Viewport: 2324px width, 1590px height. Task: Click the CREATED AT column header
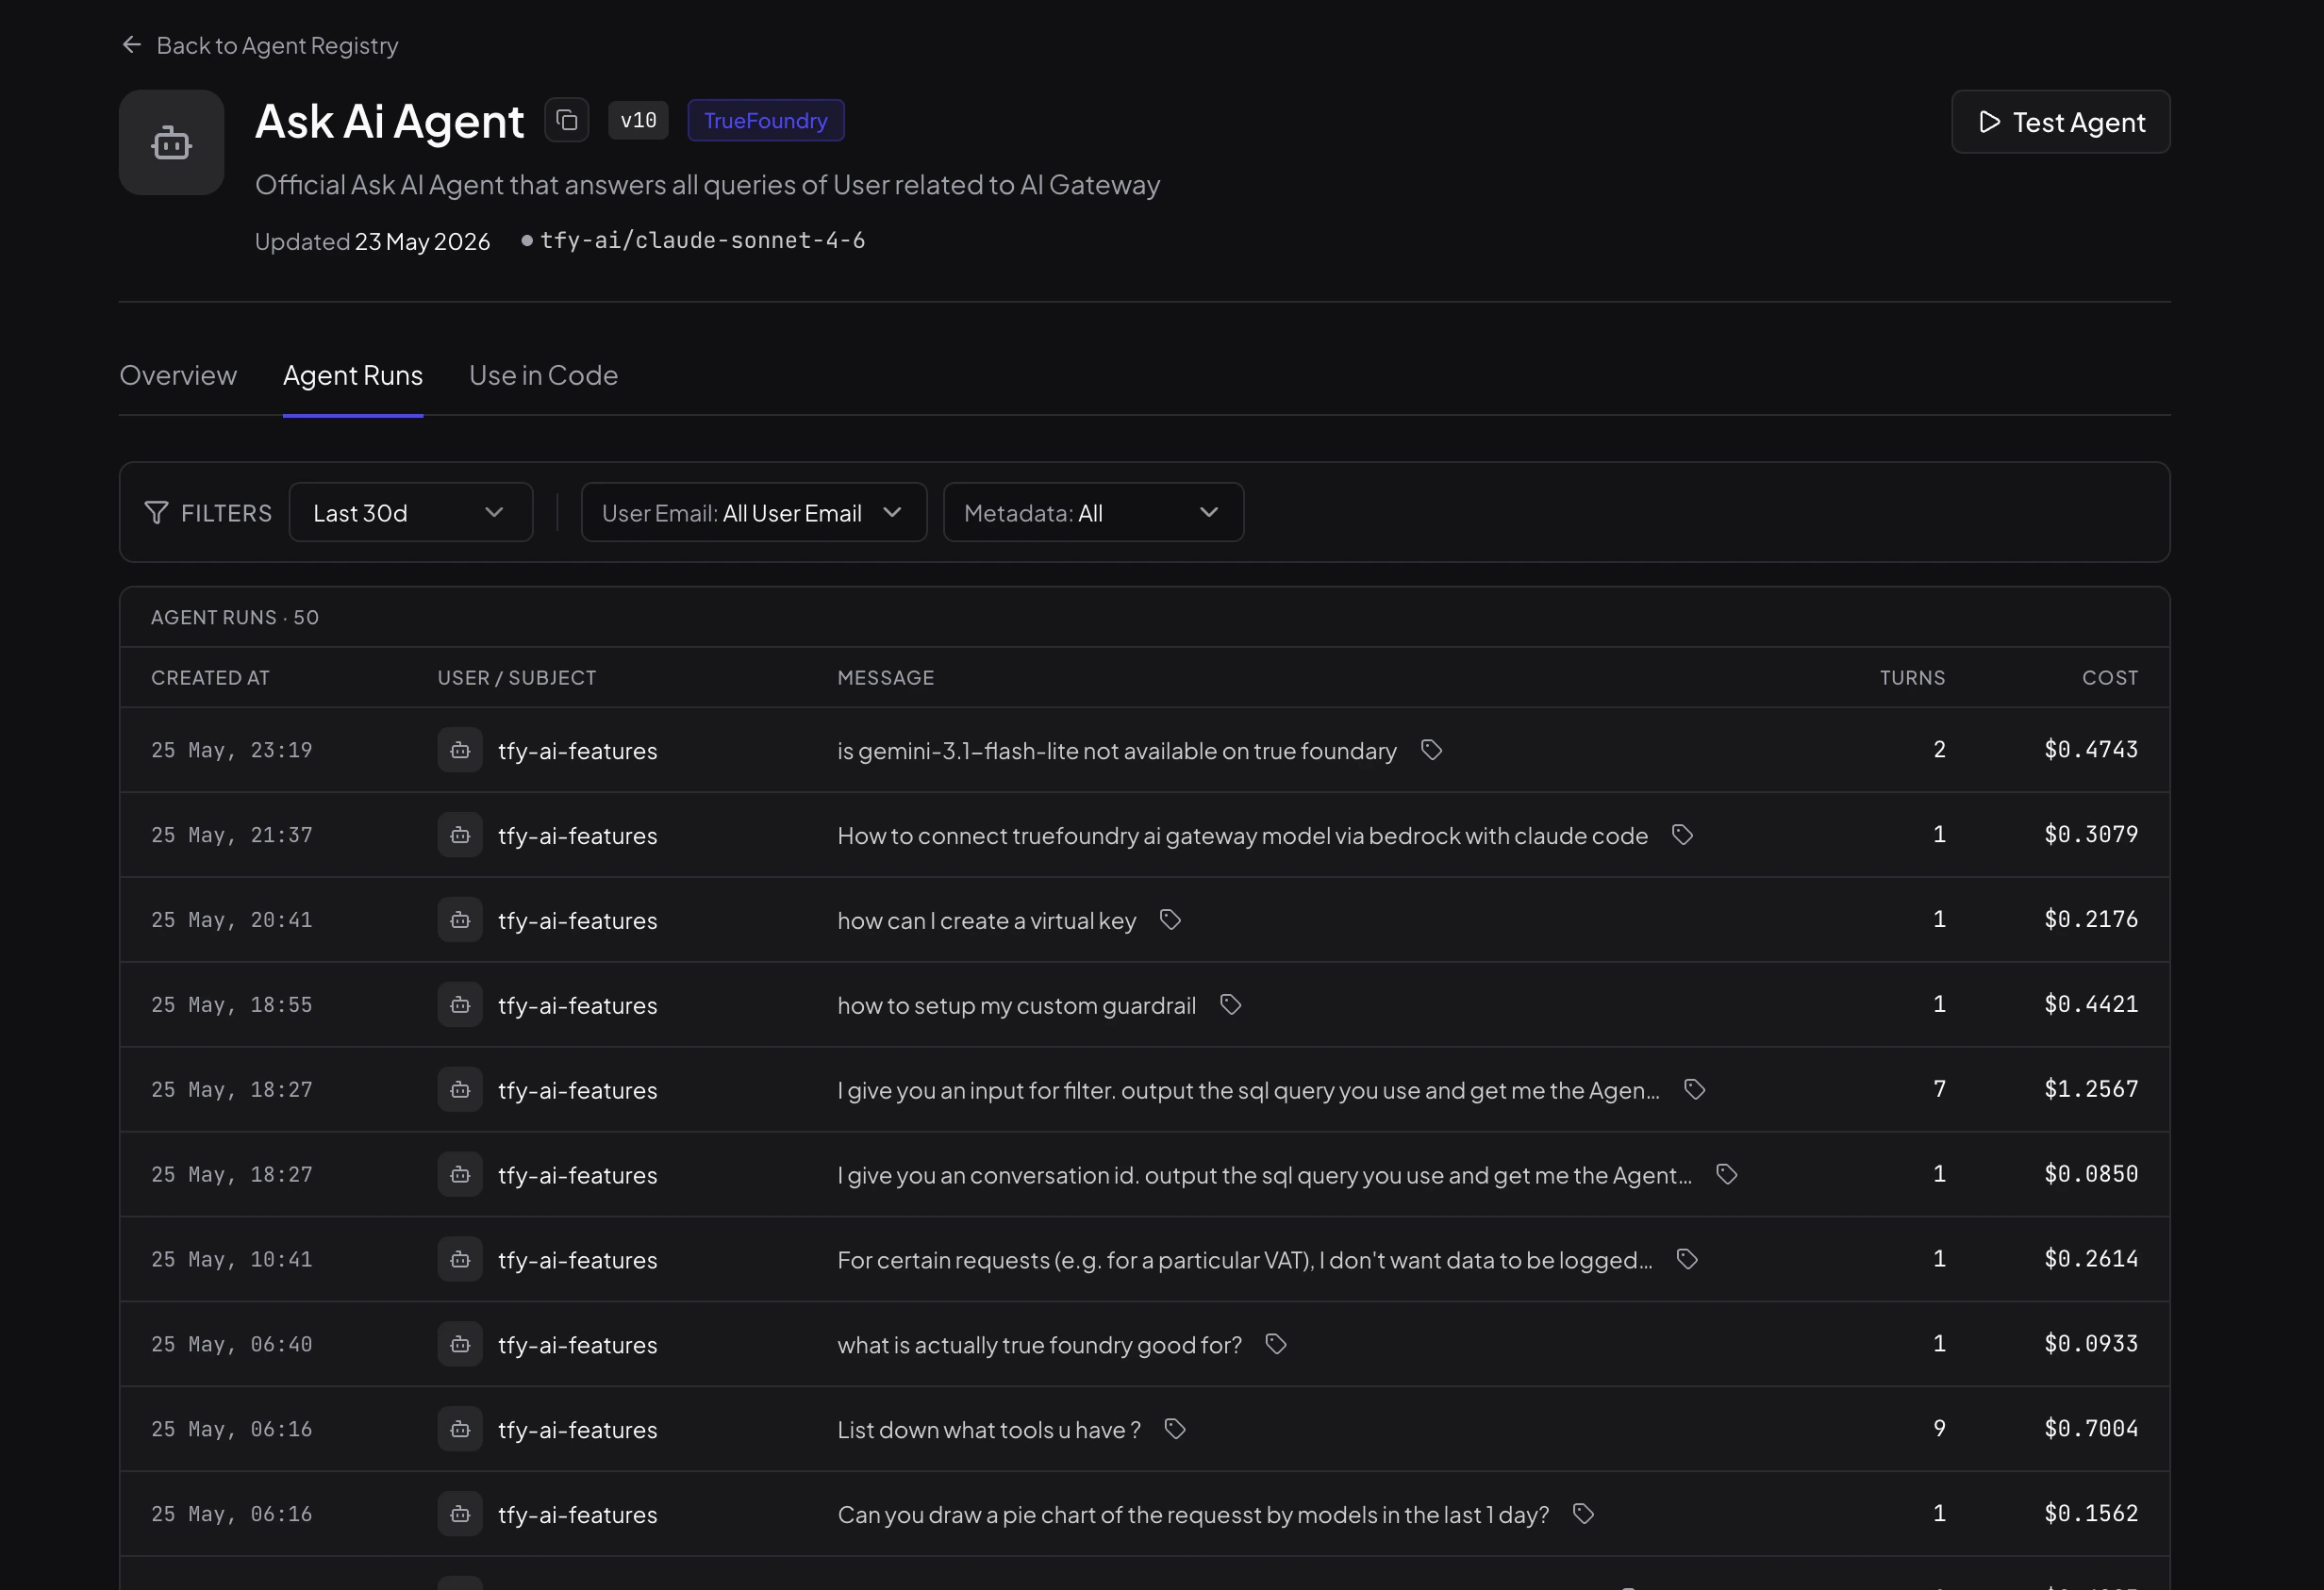pyautogui.click(x=210, y=678)
